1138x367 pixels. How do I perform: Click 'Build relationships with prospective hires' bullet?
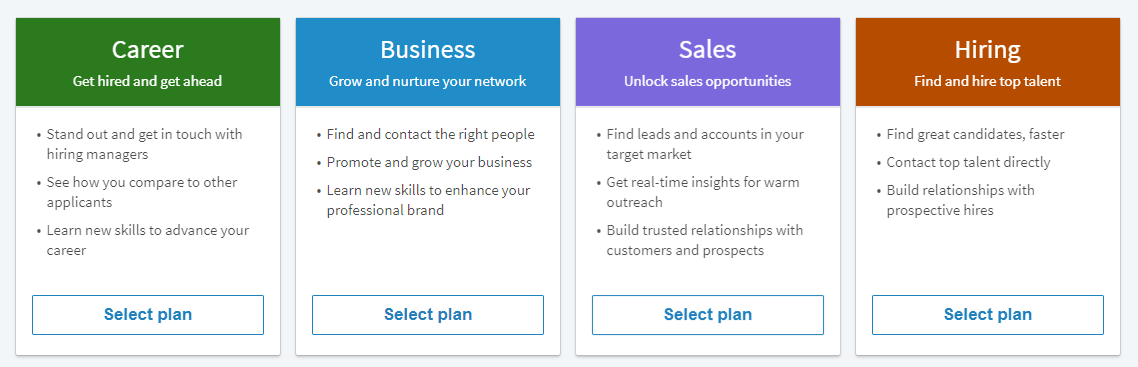pos(960,200)
